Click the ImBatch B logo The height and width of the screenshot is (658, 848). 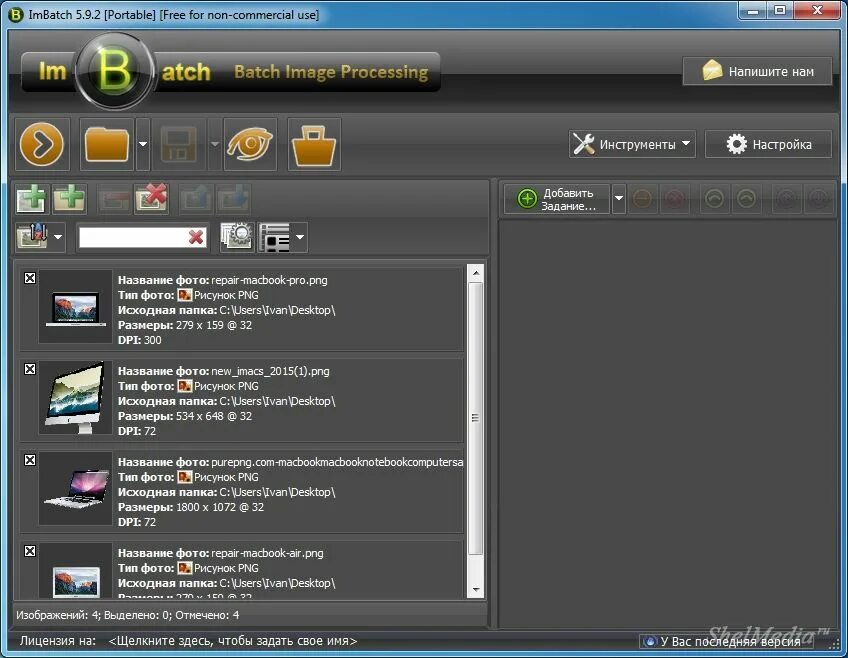114,71
